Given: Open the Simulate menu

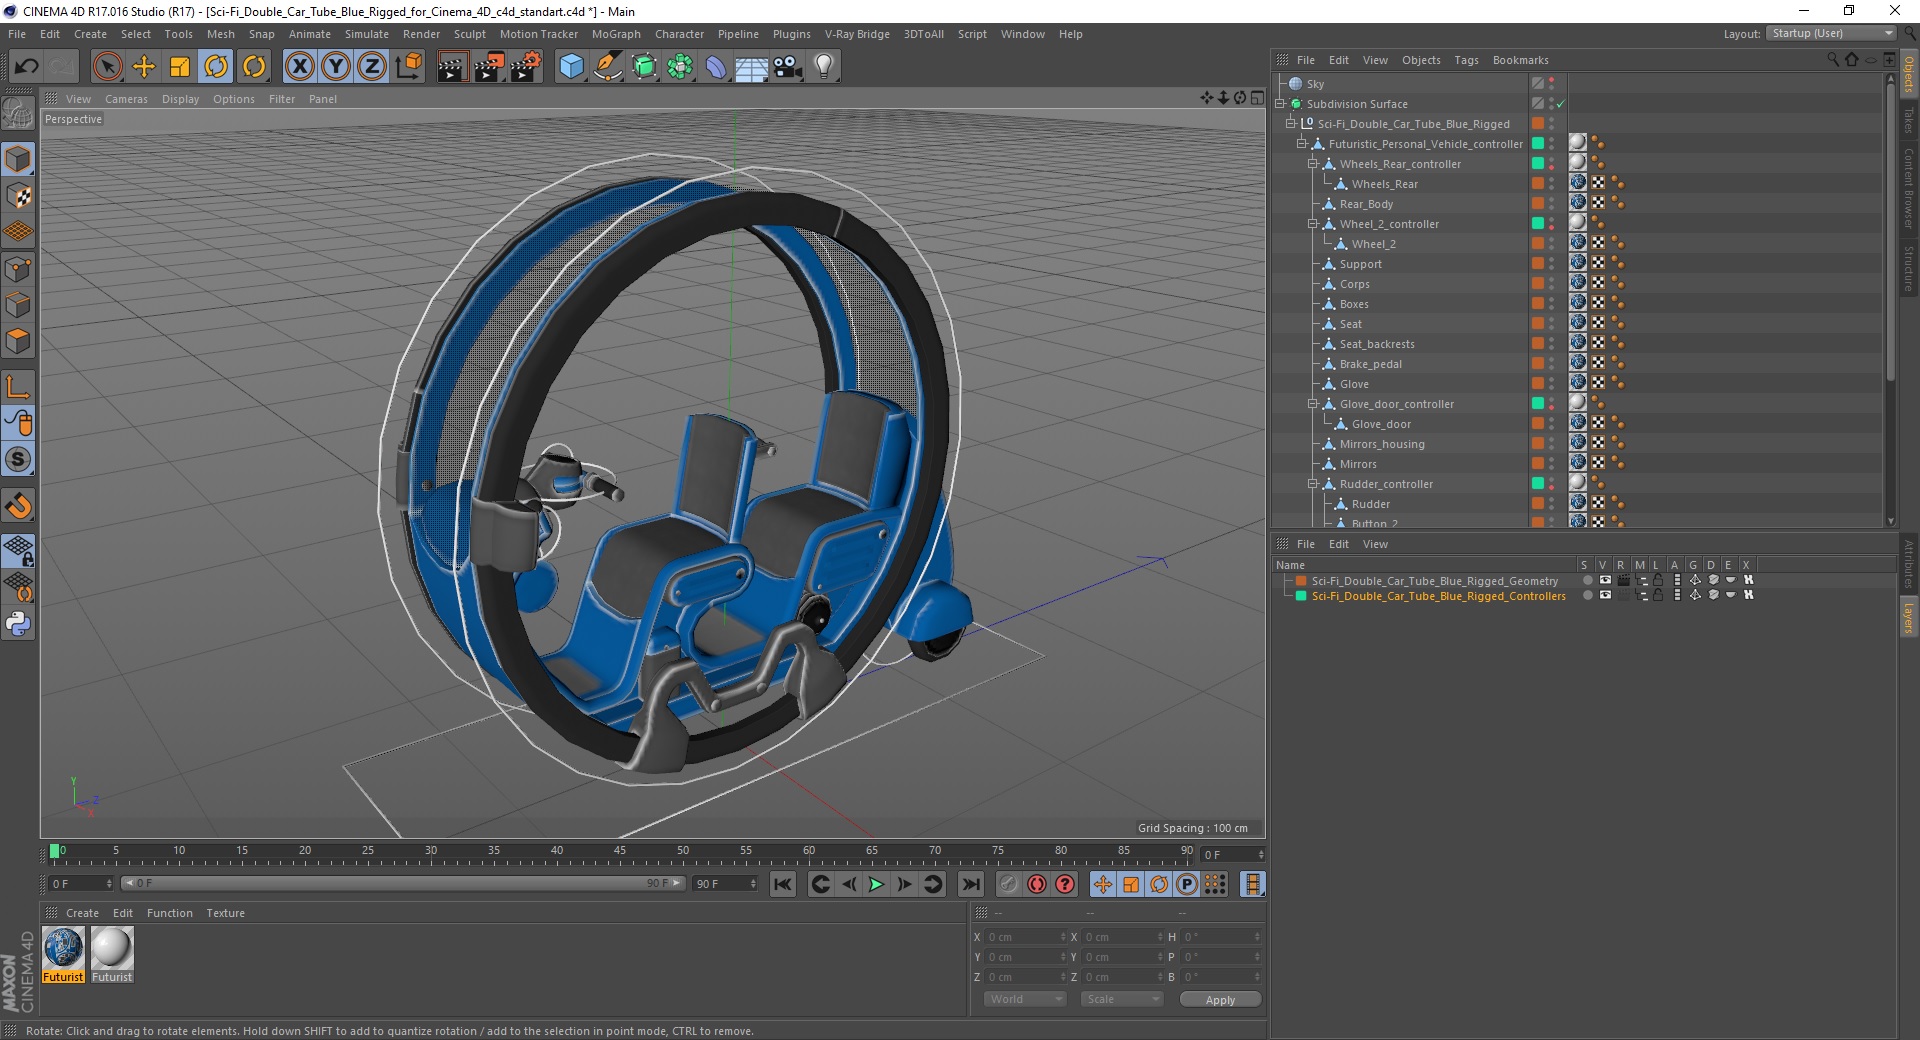Looking at the screenshot, I should (366, 34).
